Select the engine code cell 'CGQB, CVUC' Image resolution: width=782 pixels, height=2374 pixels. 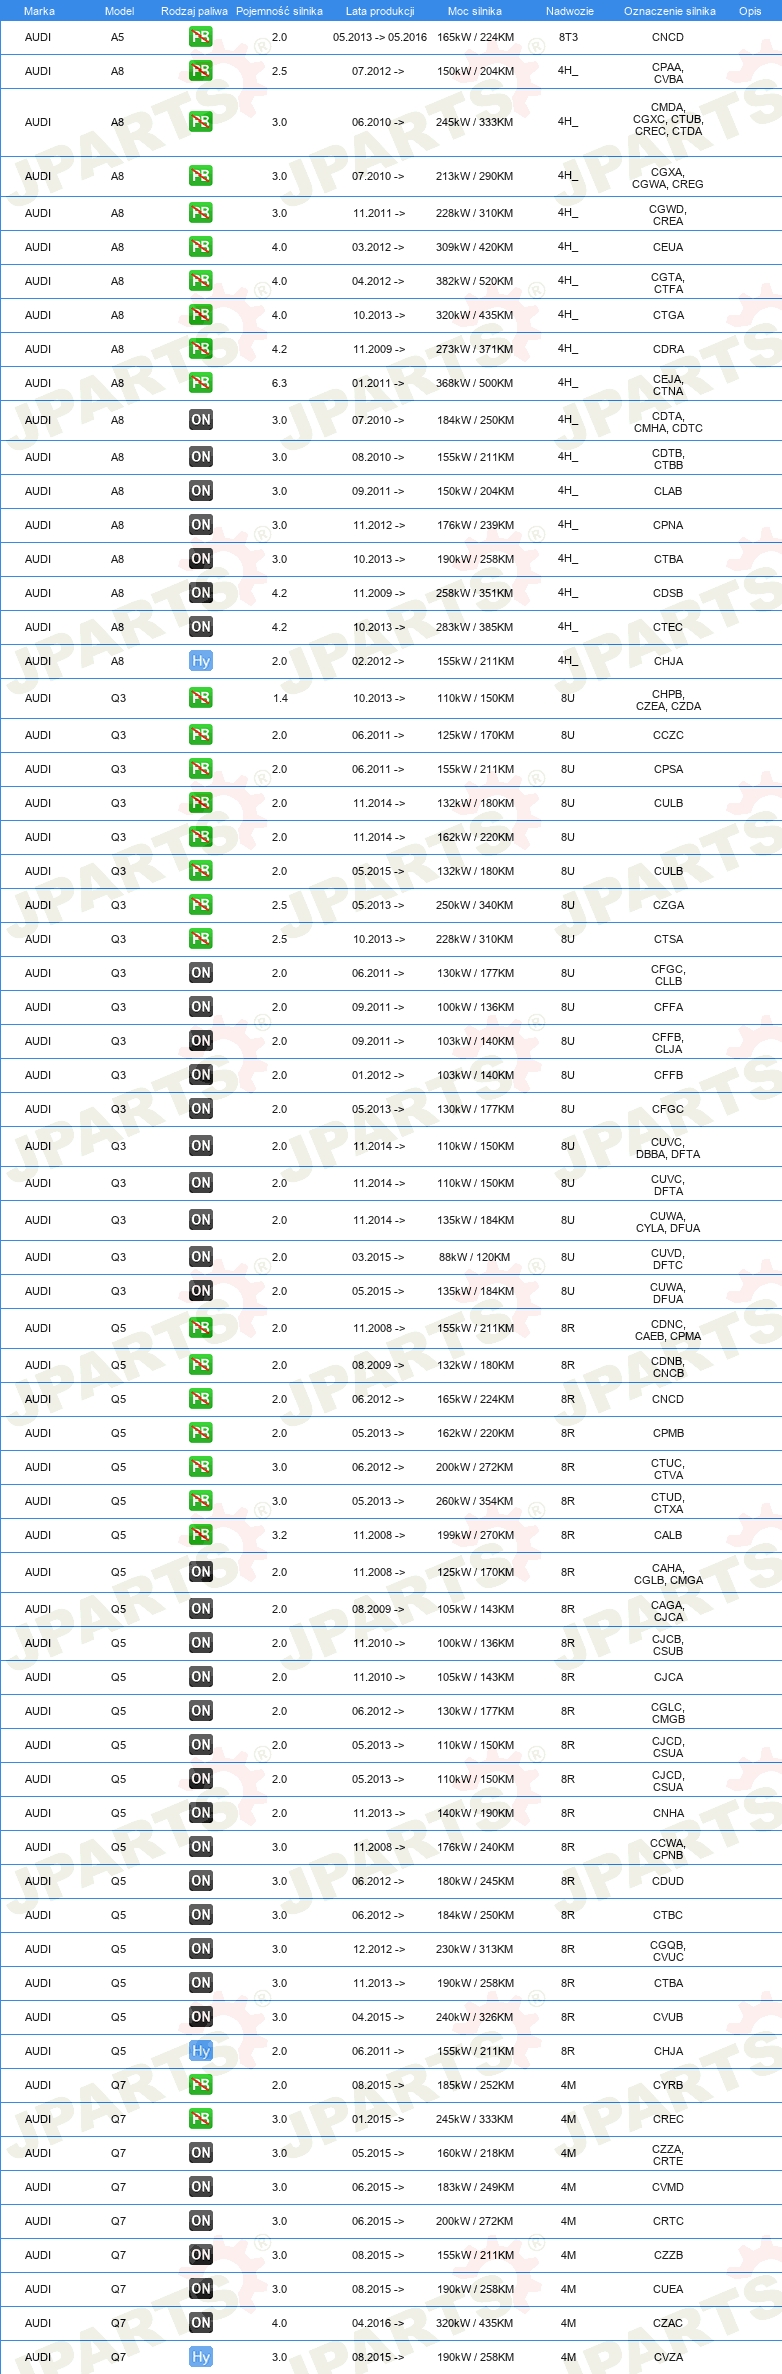coord(668,1951)
